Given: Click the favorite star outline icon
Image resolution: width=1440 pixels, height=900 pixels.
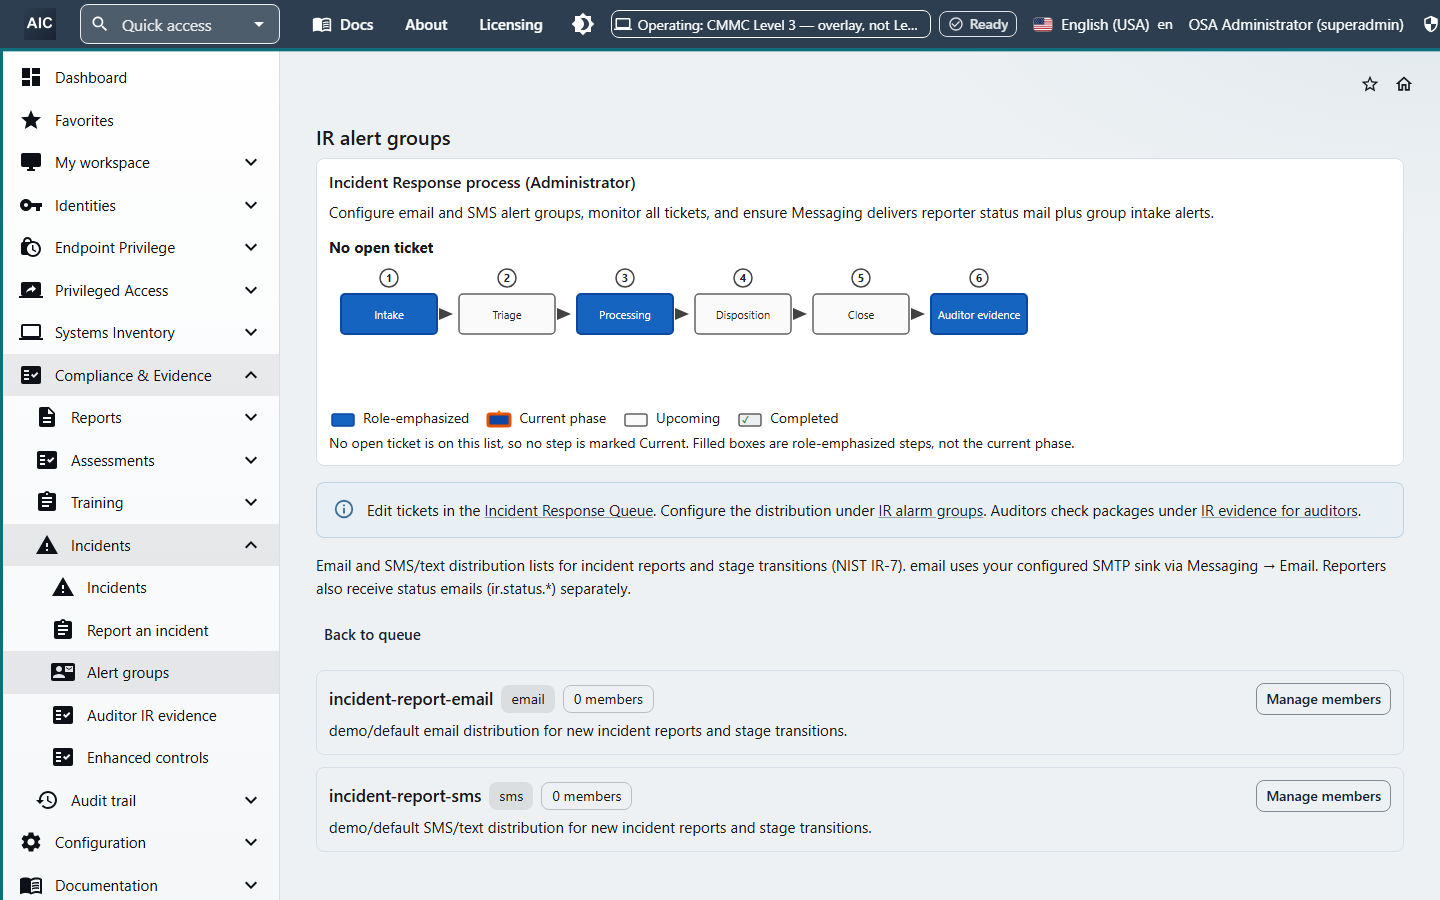Looking at the screenshot, I should click(x=1370, y=84).
